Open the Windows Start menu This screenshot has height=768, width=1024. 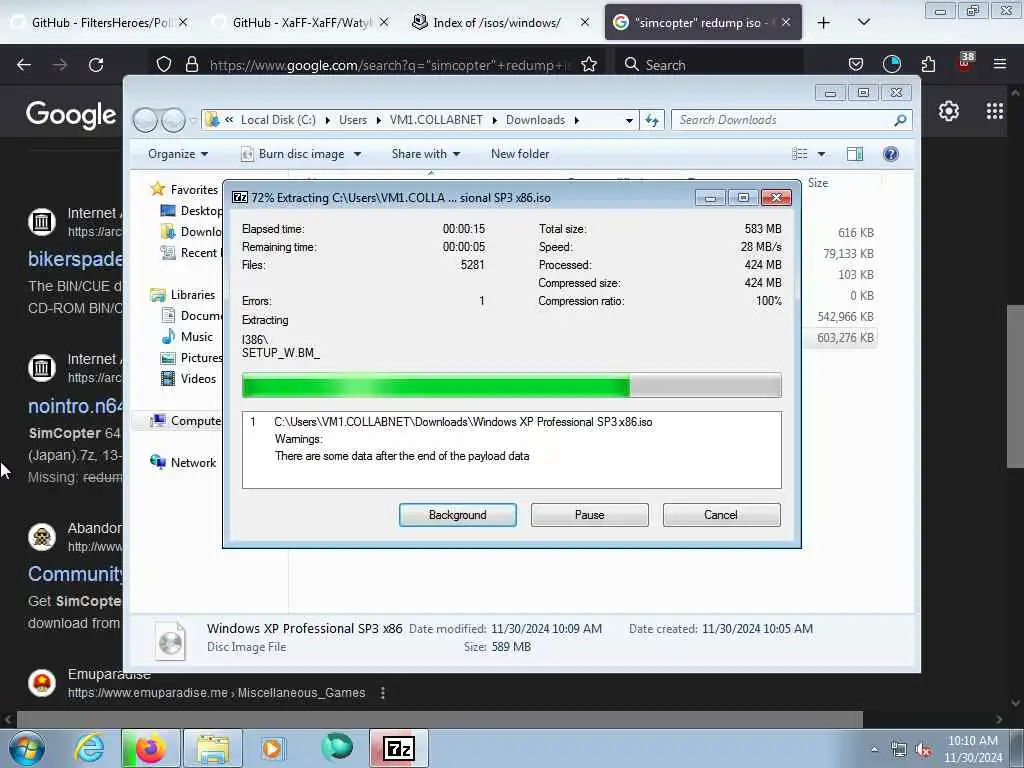(27, 748)
